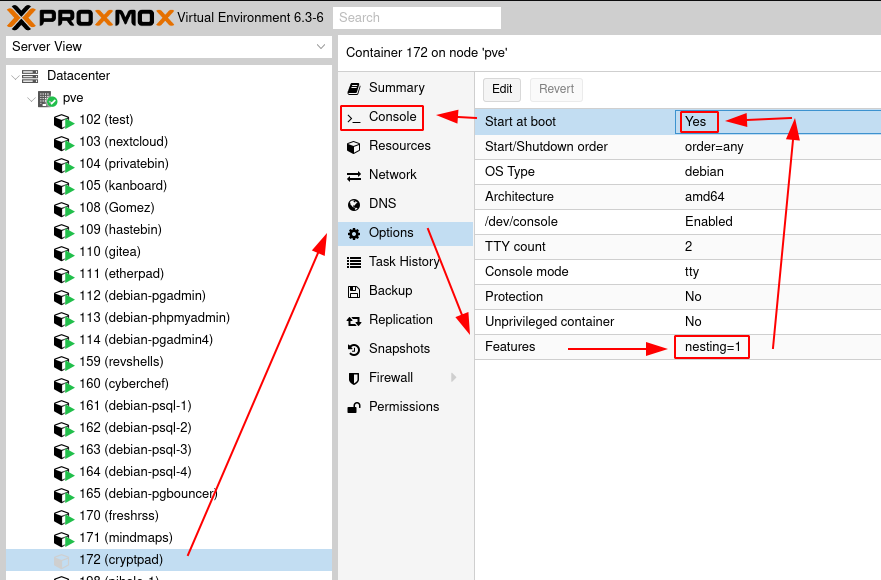Collapse the pve node expander

coord(31,99)
